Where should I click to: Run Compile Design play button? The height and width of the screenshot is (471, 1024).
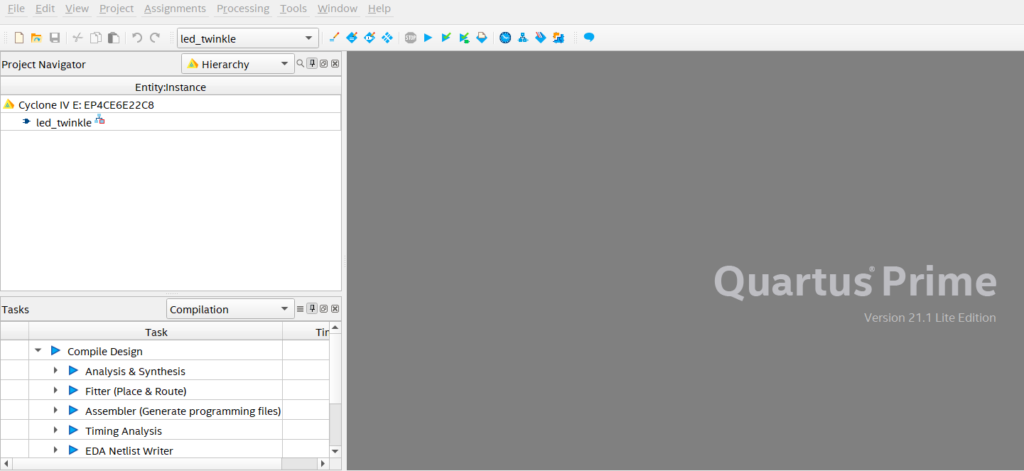(56, 351)
